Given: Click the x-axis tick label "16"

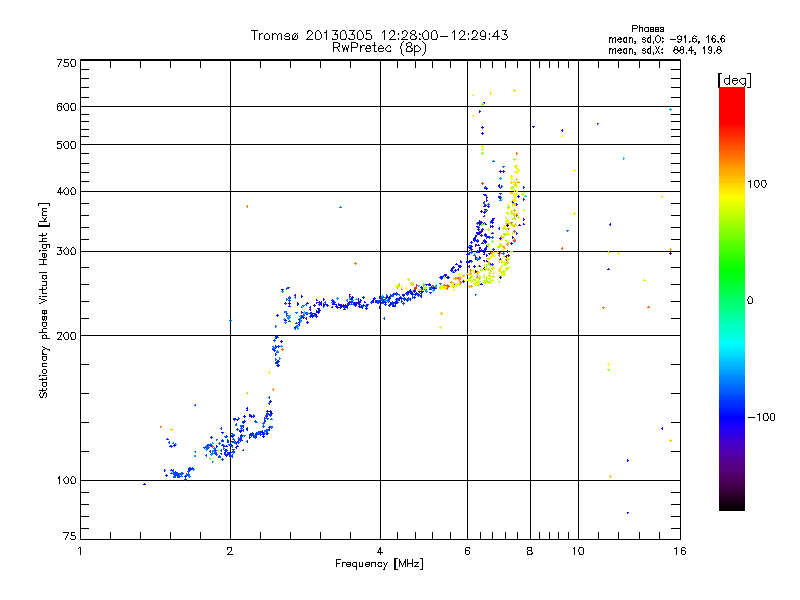Looking at the screenshot, I should point(680,551).
